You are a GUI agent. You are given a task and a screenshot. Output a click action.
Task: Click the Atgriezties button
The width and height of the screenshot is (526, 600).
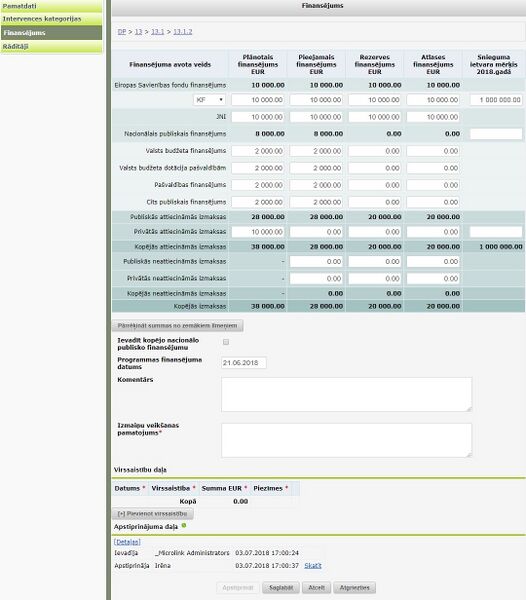tap(354, 587)
